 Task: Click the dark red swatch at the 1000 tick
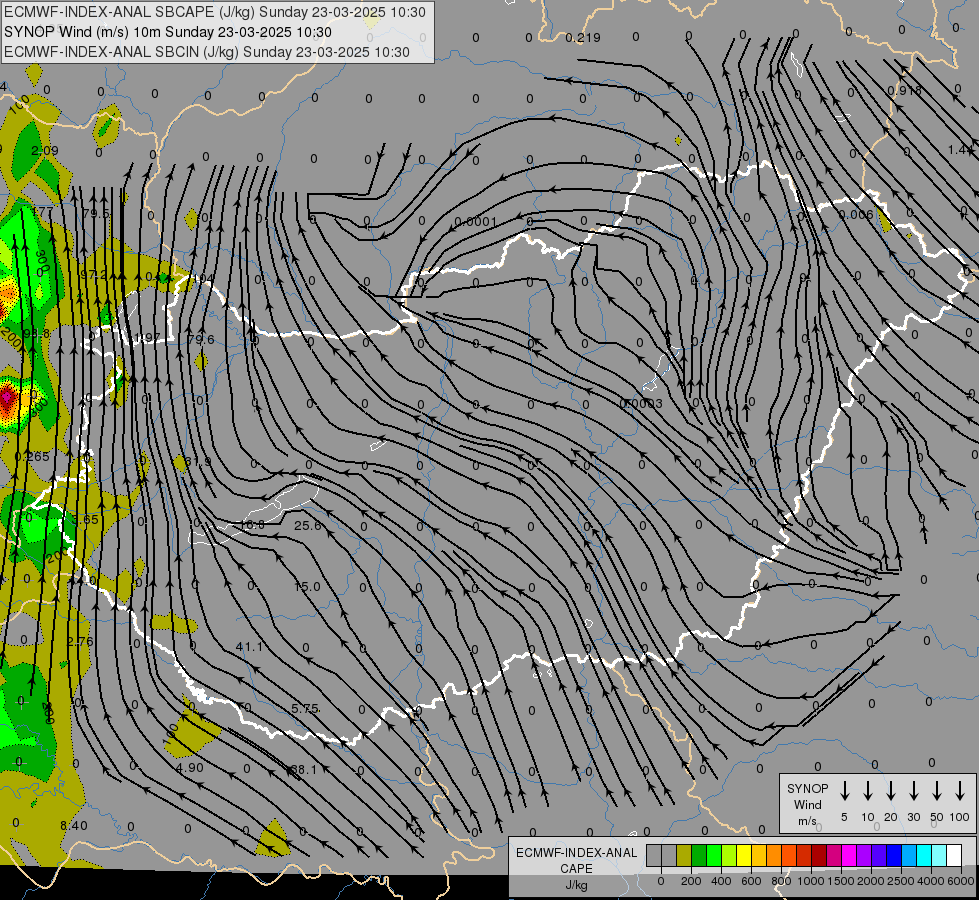[x=819, y=856]
